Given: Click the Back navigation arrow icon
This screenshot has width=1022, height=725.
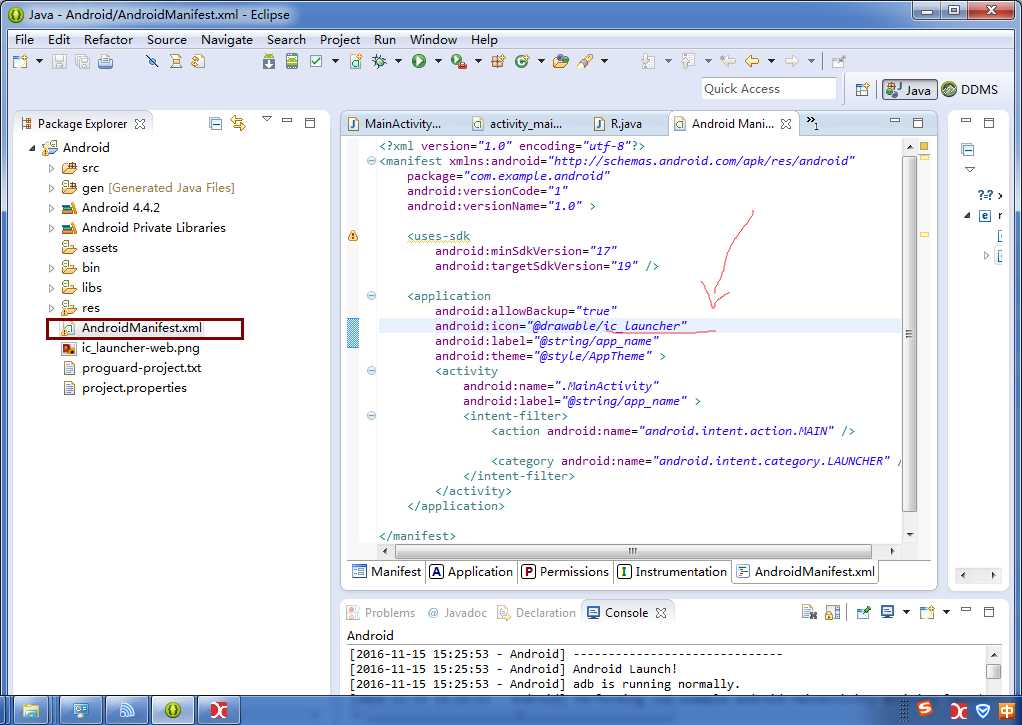Looking at the screenshot, I should pos(752,62).
